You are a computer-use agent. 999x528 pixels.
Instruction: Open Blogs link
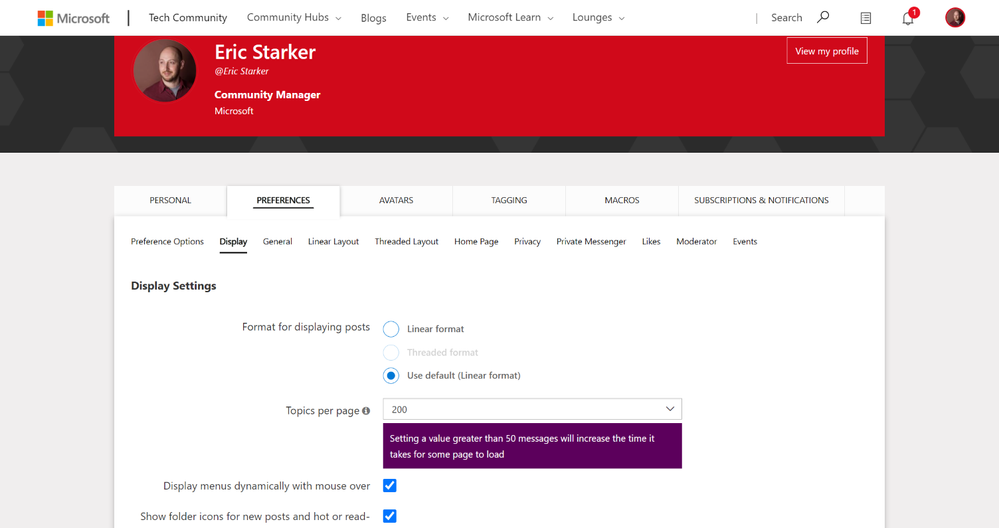coord(373,18)
